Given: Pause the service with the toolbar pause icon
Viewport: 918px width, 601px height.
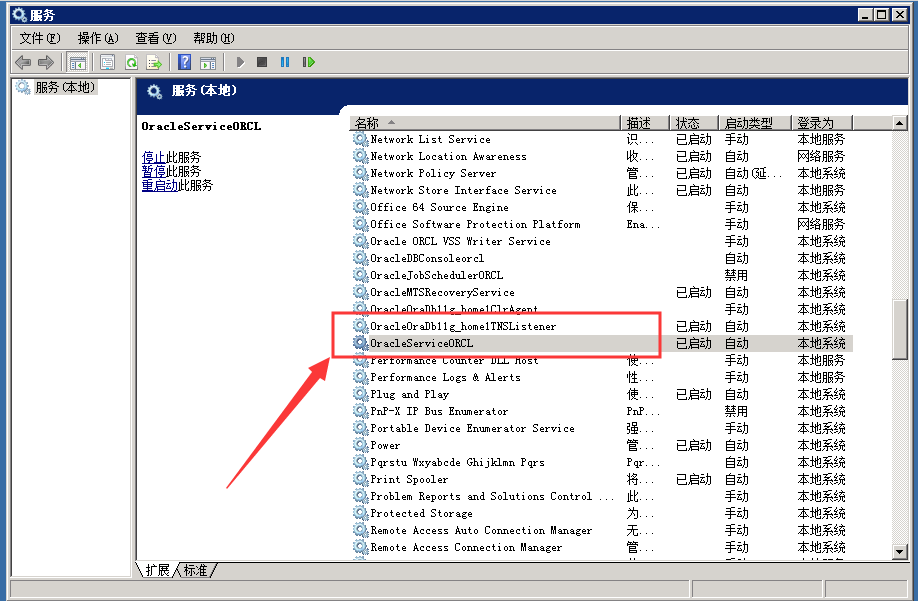Looking at the screenshot, I should (285, 62).
